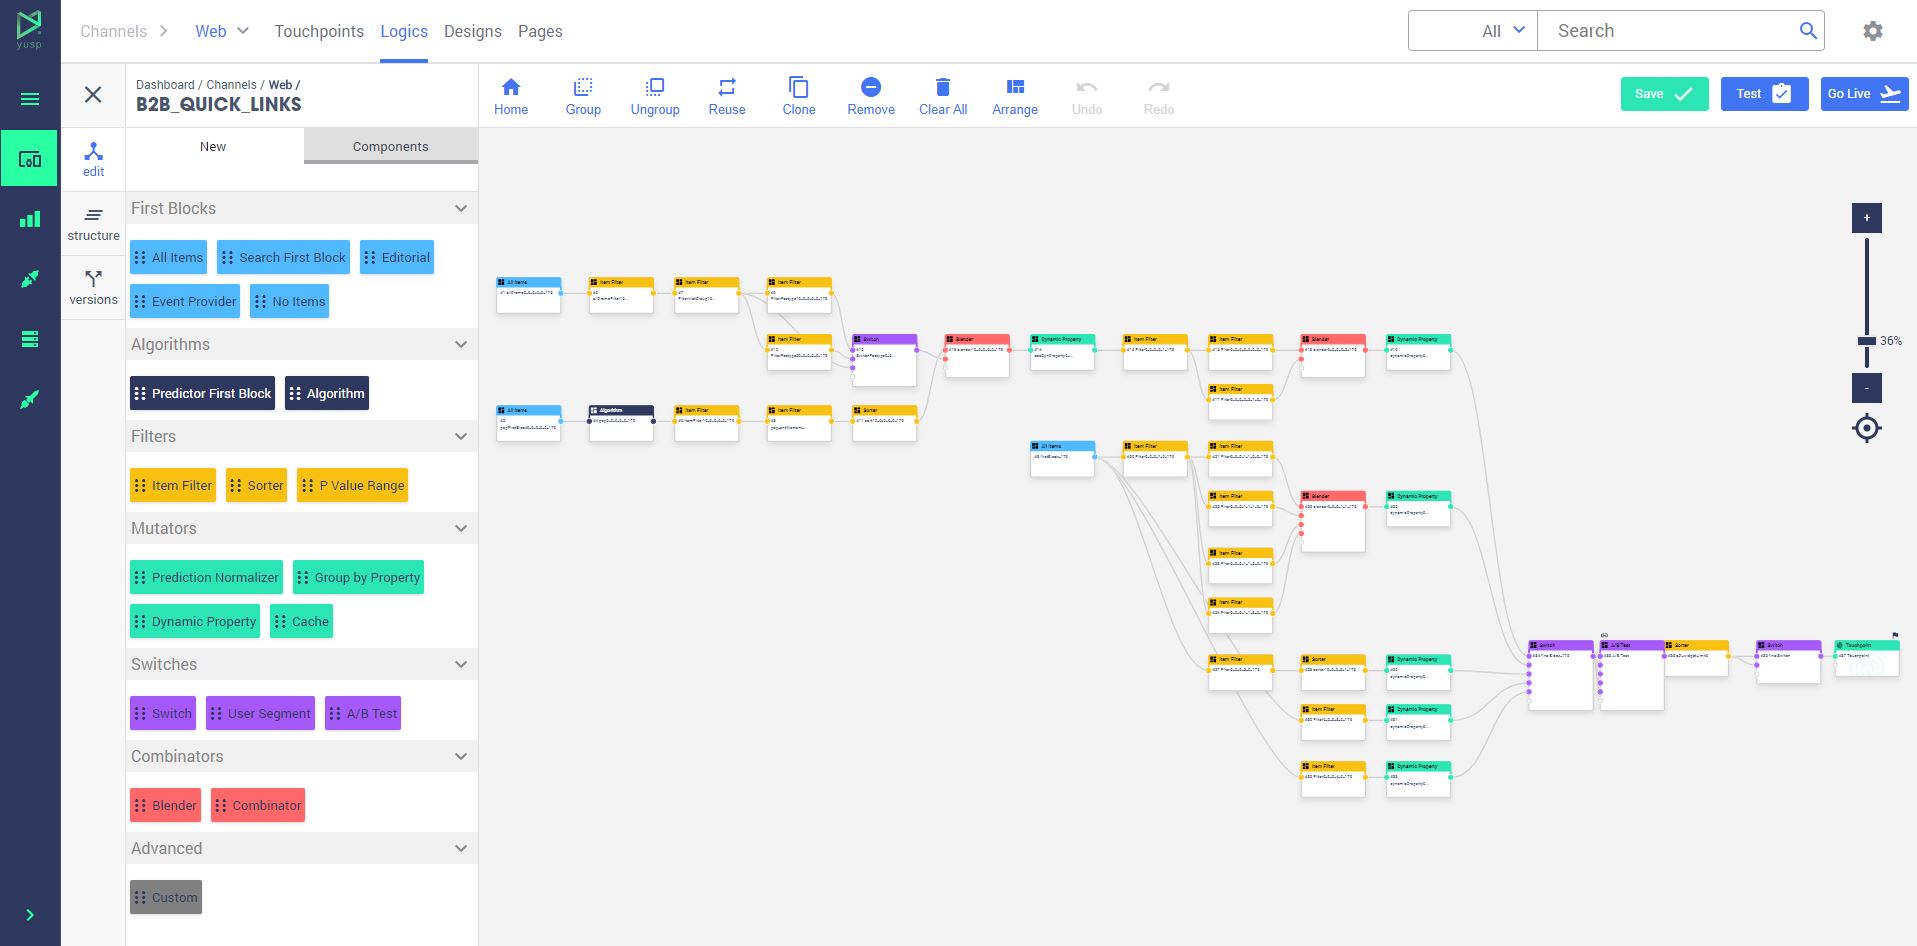Collapse the Combinators section
The width and height of the screenshot is (1917, 946).
click(461, 756)
